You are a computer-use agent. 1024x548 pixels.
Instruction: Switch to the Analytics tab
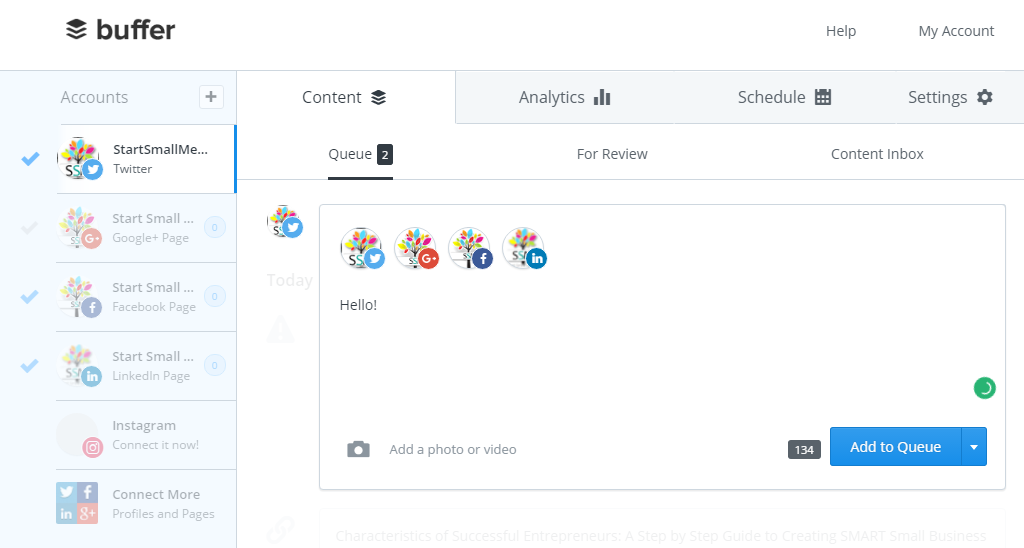pyautogui.click(x=564, y=97)
